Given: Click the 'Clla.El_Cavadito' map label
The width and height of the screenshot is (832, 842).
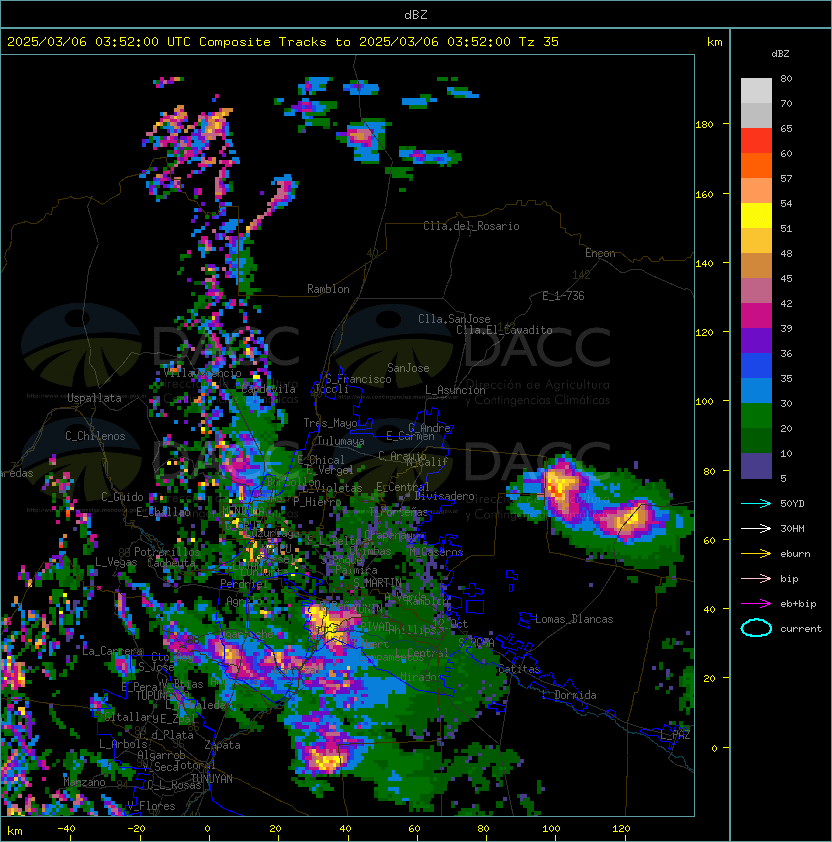Looking at the screenshot, I should click(x=504, y=330).
